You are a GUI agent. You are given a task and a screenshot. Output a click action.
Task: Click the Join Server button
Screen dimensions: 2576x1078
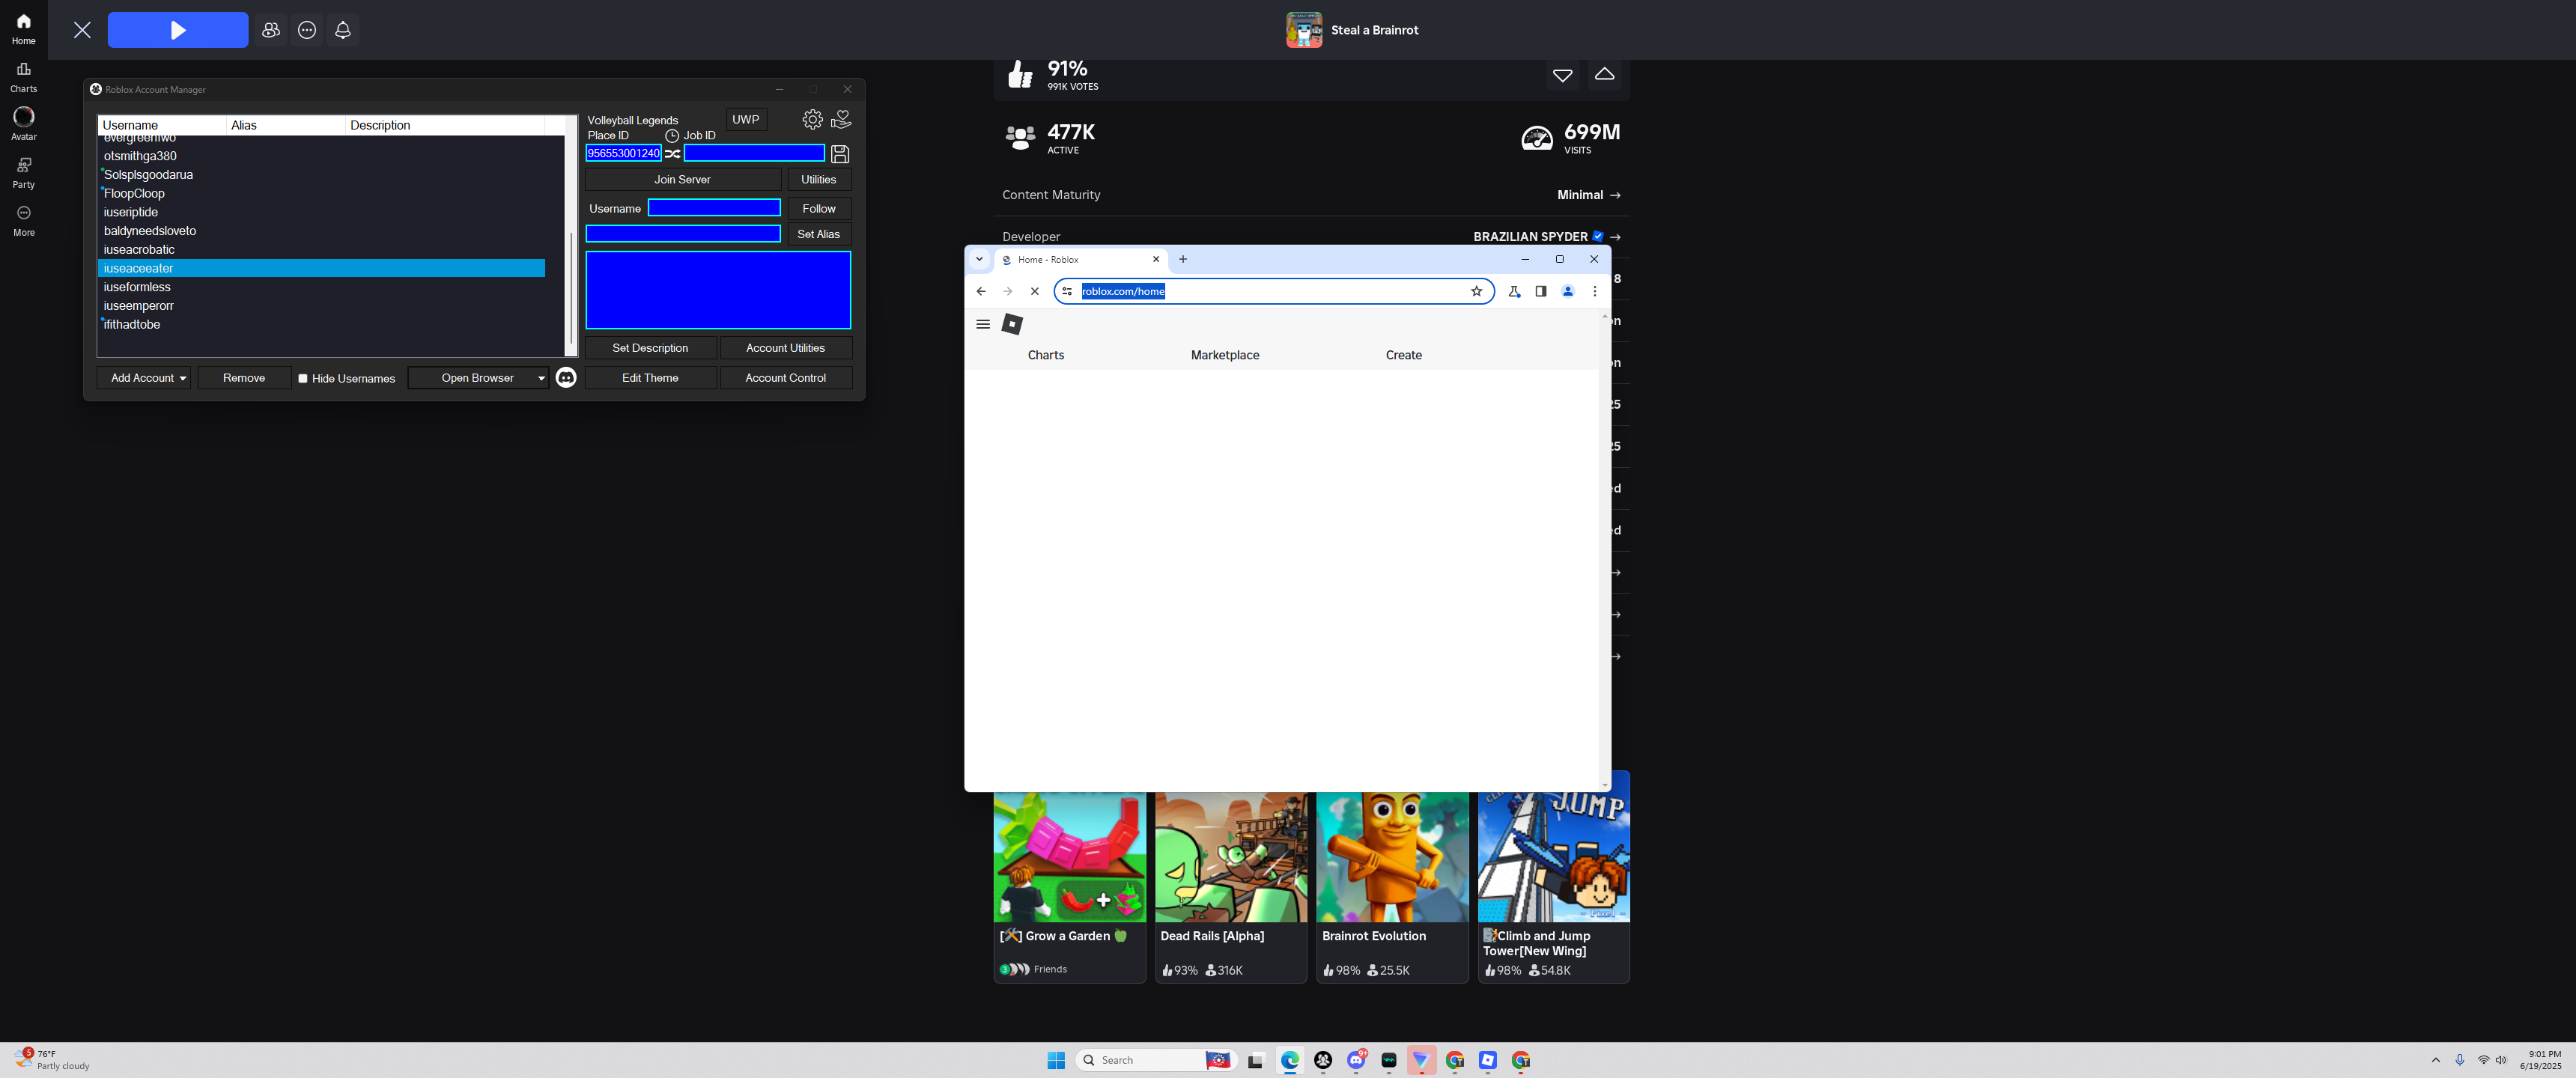[x=682, y=180]
